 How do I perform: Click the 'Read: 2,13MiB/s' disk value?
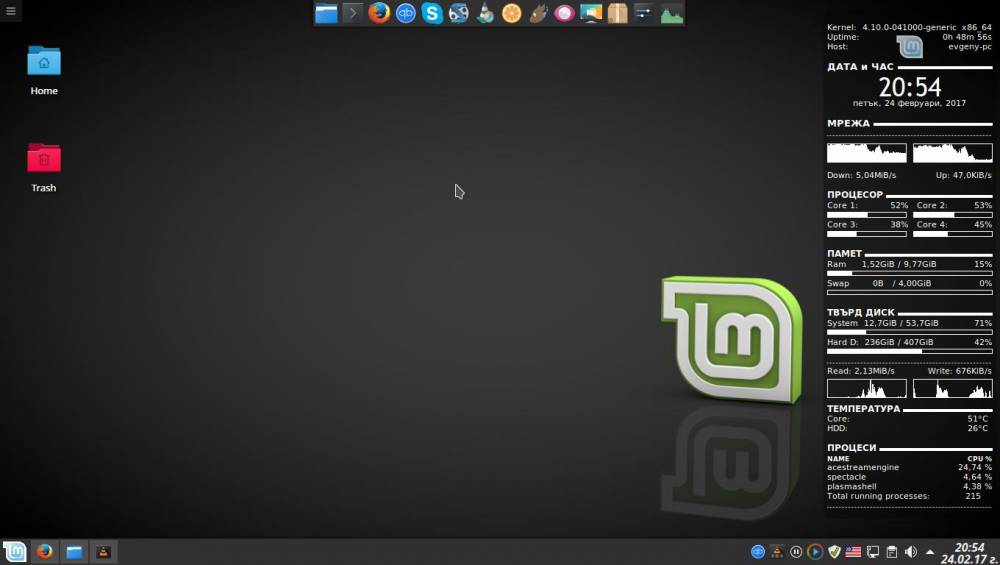[860, 371]
